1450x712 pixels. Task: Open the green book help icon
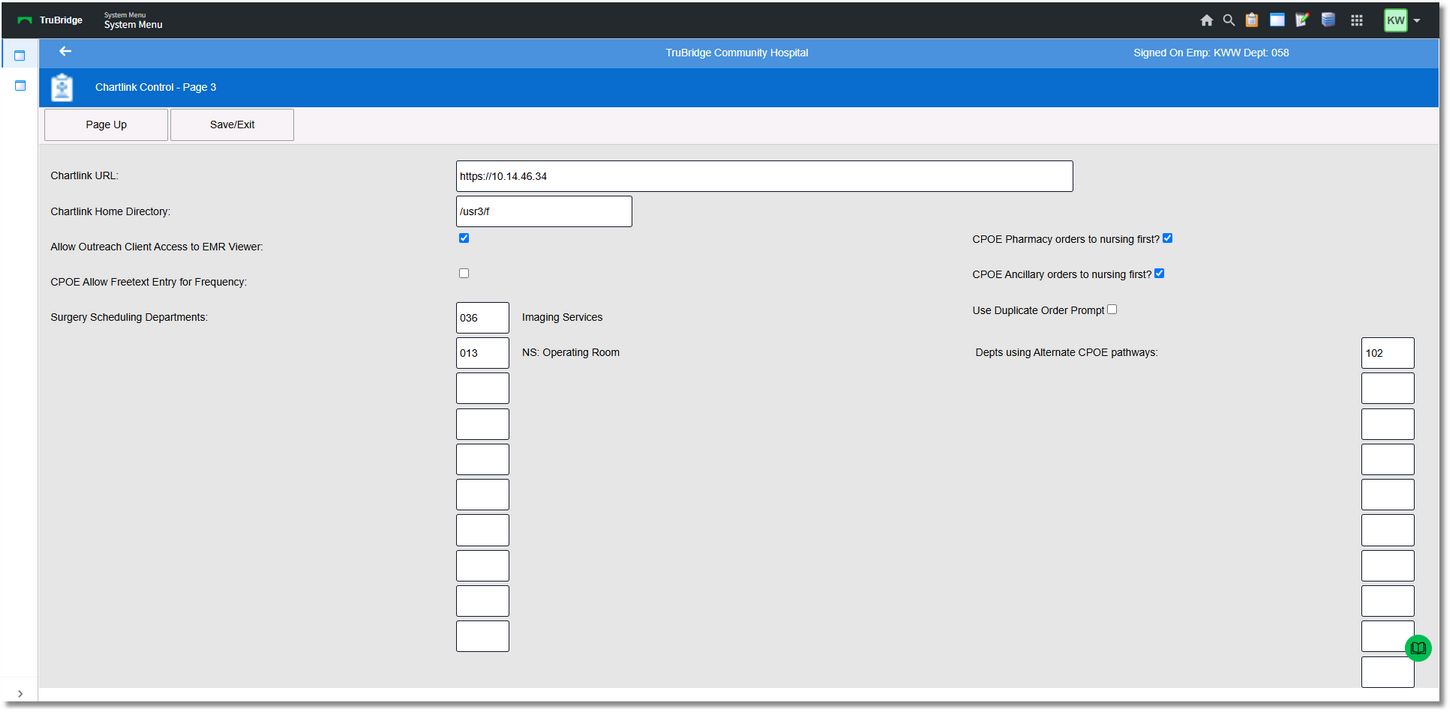(x=1418, y=649)
